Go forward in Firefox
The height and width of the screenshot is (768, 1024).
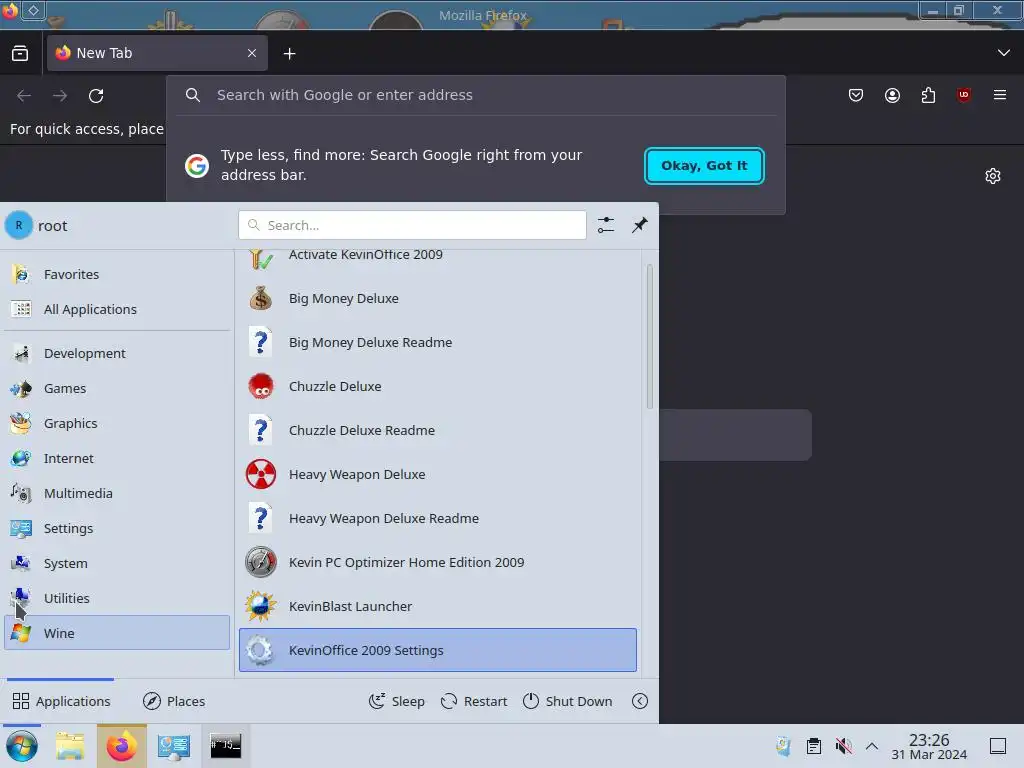coord(60,96)
